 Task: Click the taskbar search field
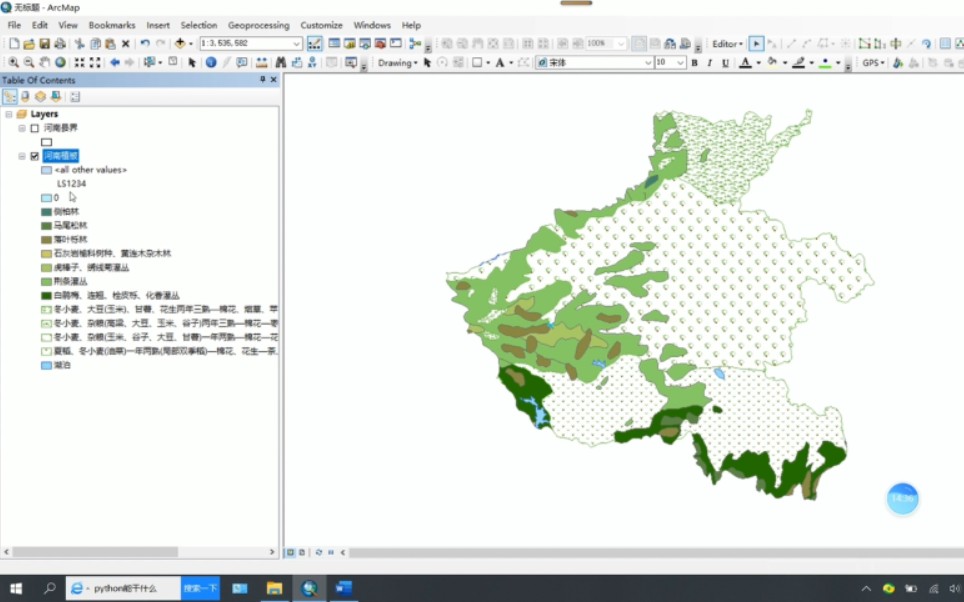coord(124,588)
